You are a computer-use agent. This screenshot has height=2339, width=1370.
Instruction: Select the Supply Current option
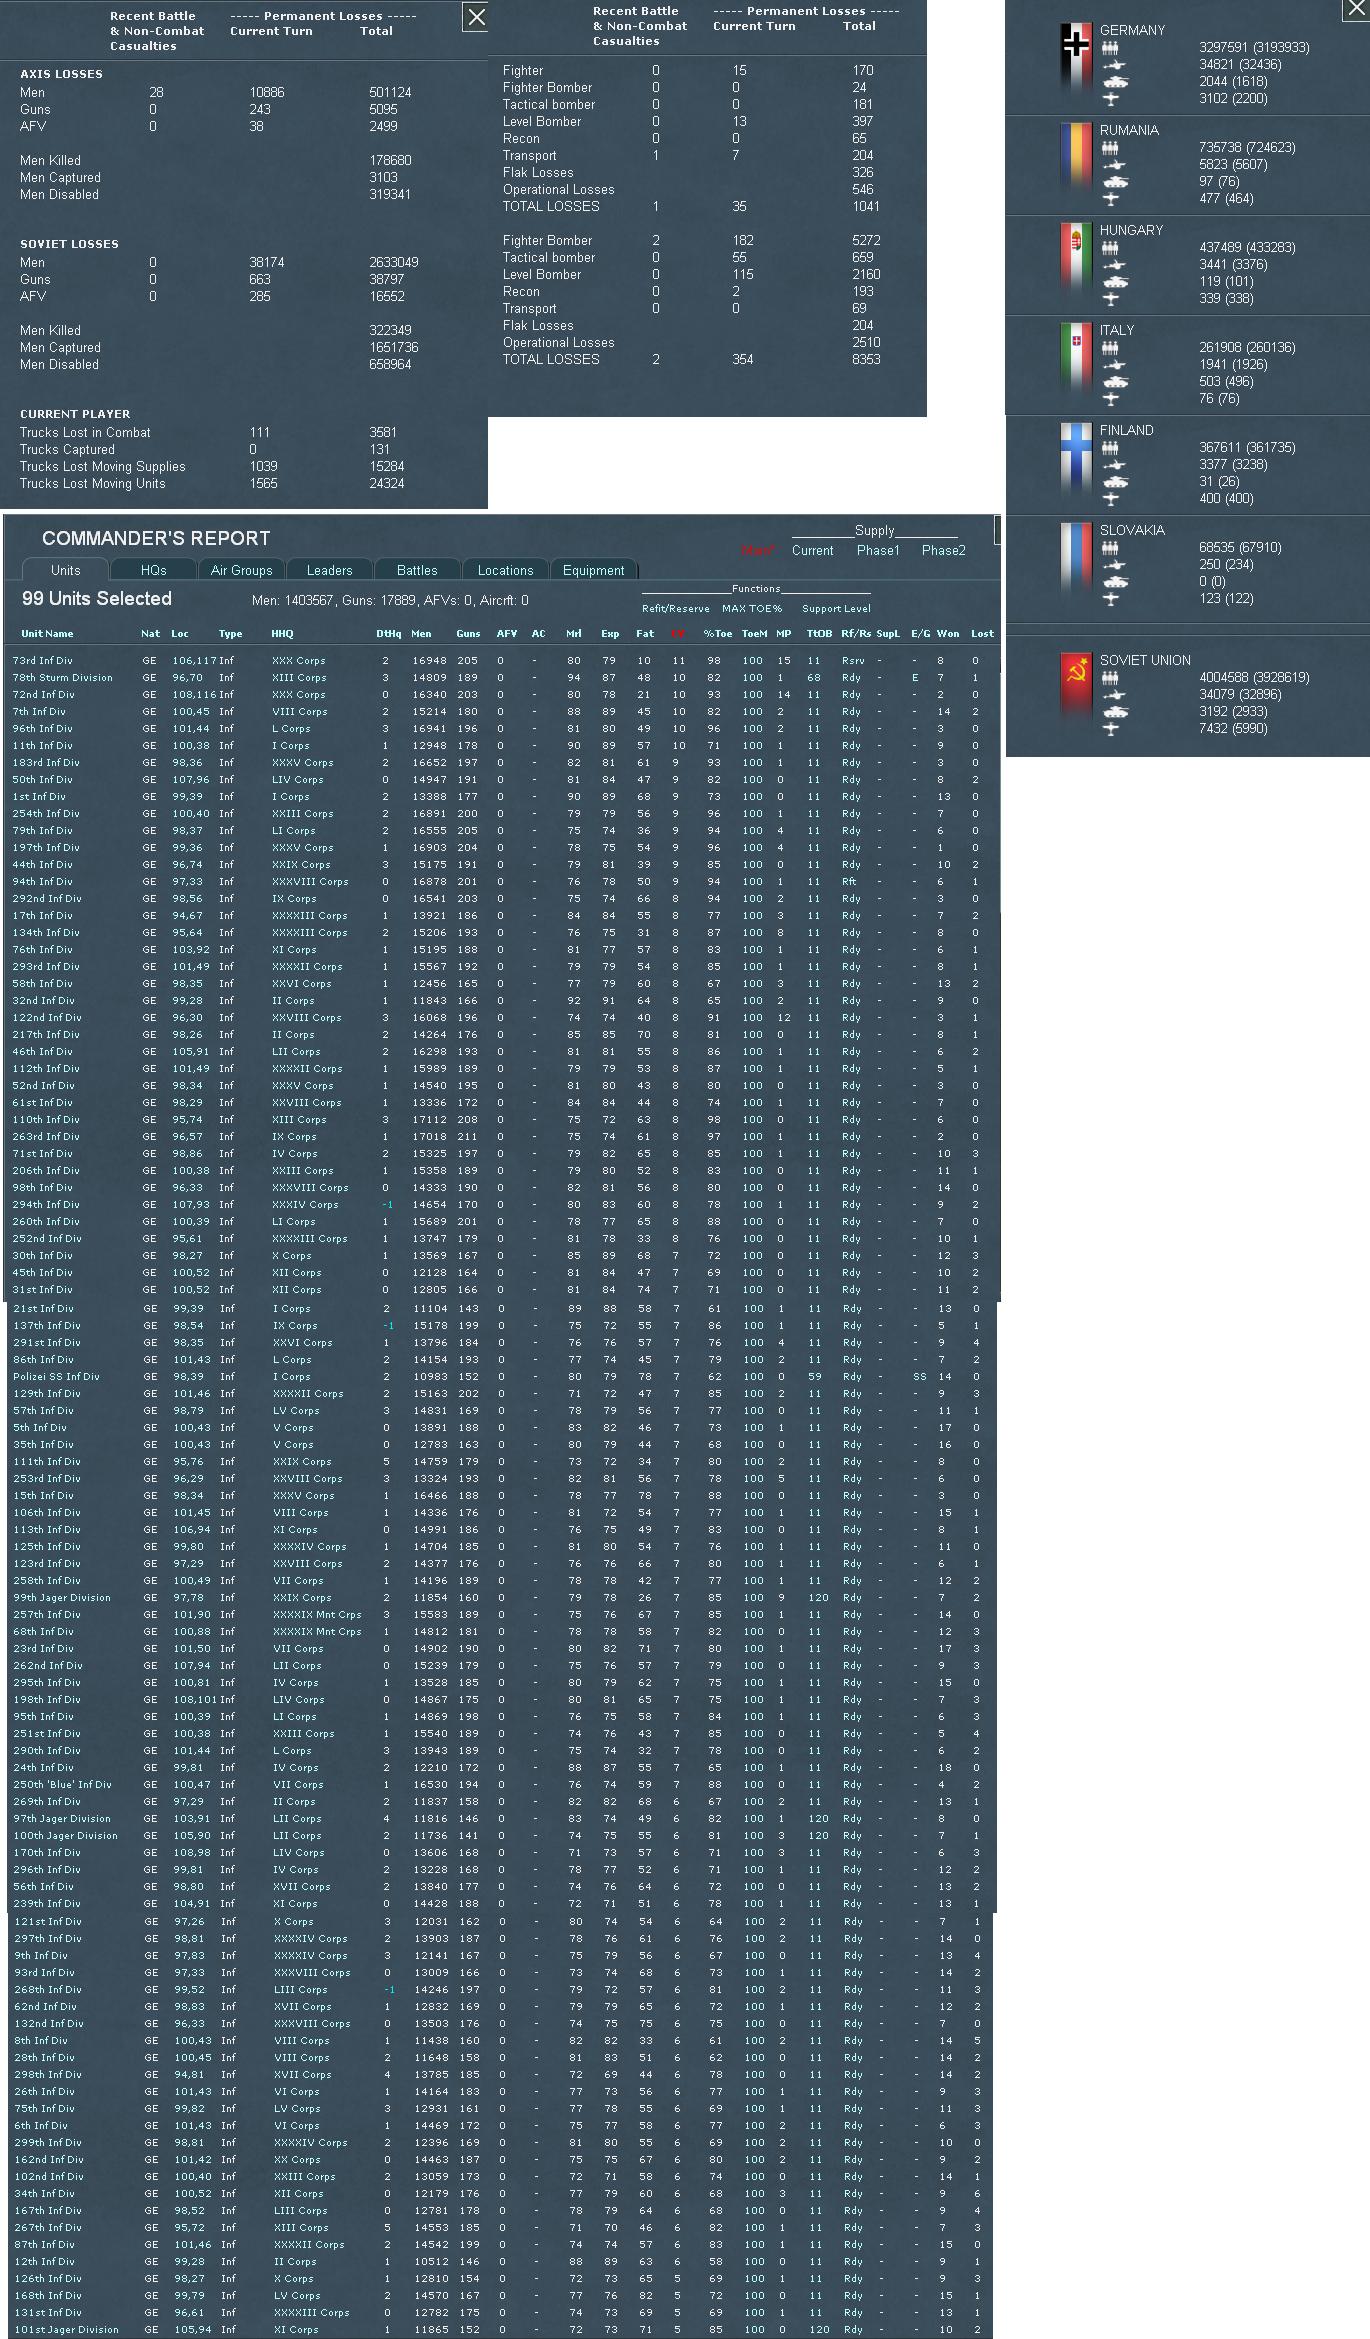click(x=812, y=551)
